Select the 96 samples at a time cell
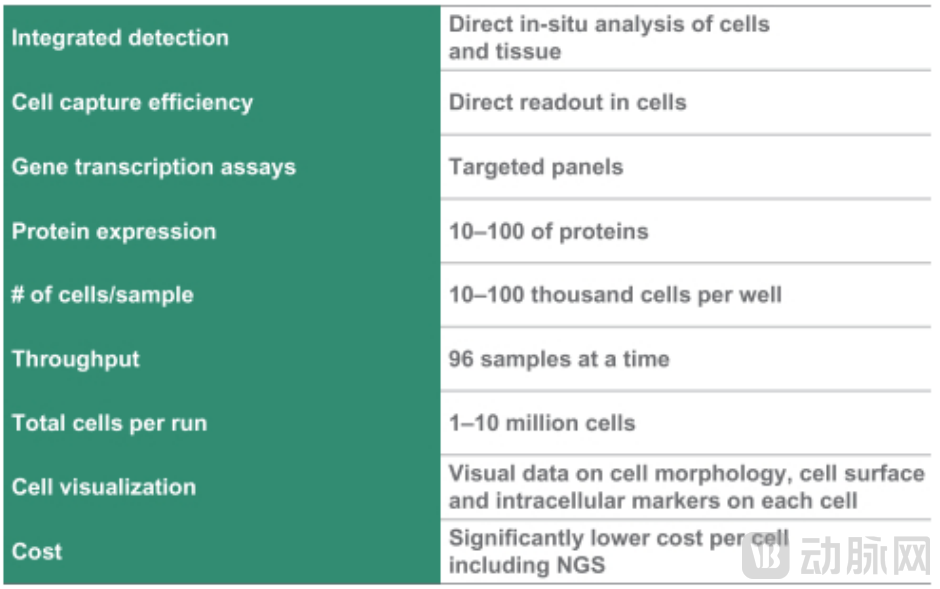Viewport: 940px width, 589px height. pyautogui.click(x=559, y=359)
